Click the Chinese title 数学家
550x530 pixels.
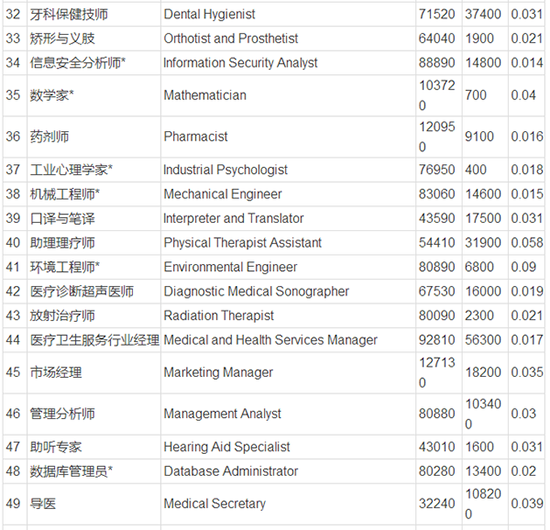(52, 95)
